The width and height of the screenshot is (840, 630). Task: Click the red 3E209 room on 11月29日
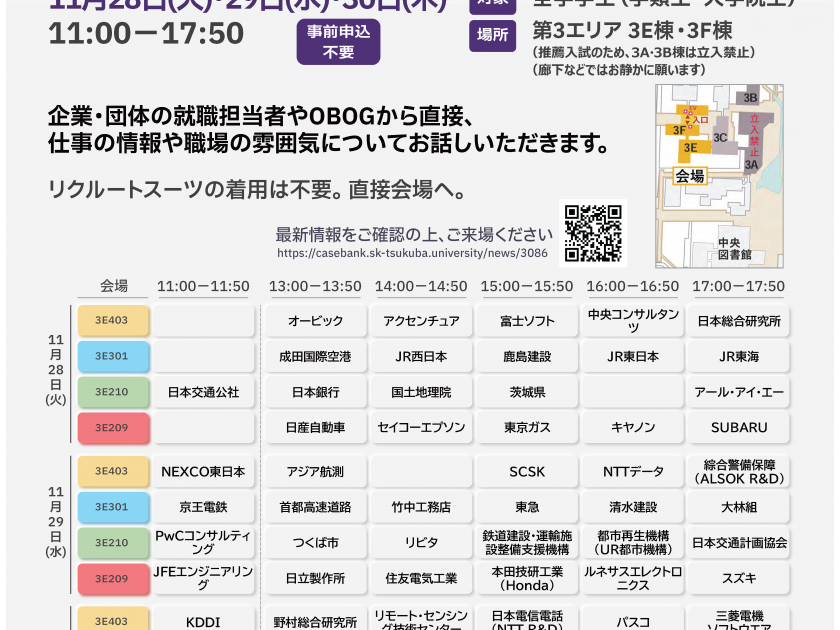pyautogui.click(x=113, y=579)
